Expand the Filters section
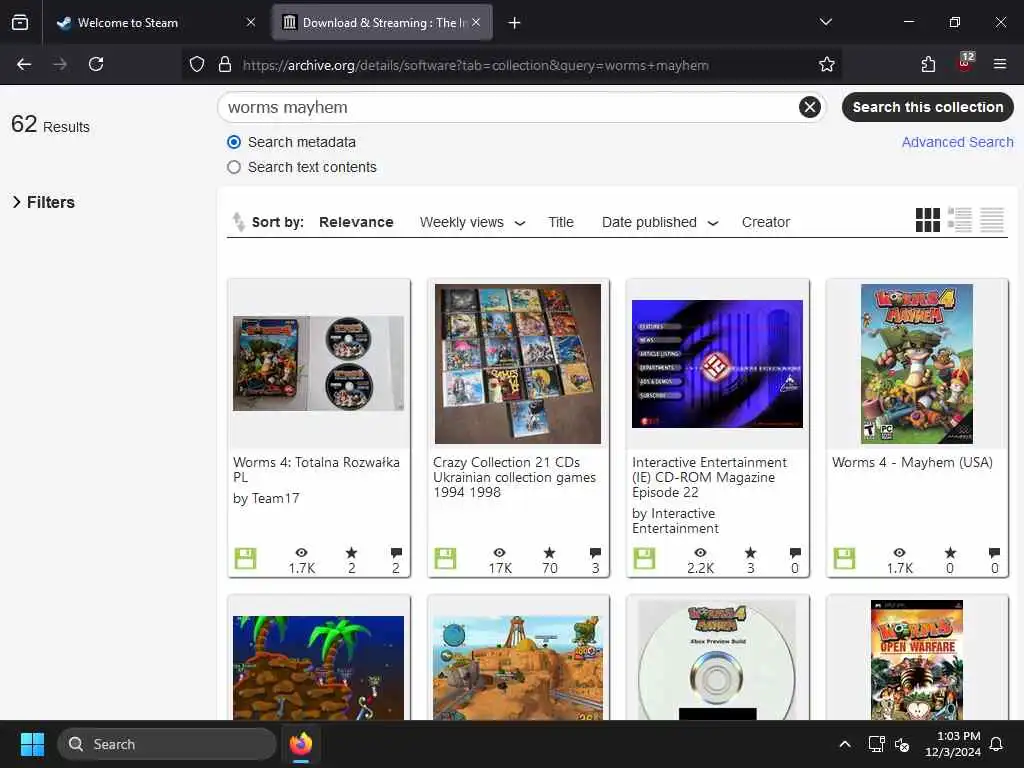The width and height of the screenshot is (1024, 768). [x=43, y=202]
